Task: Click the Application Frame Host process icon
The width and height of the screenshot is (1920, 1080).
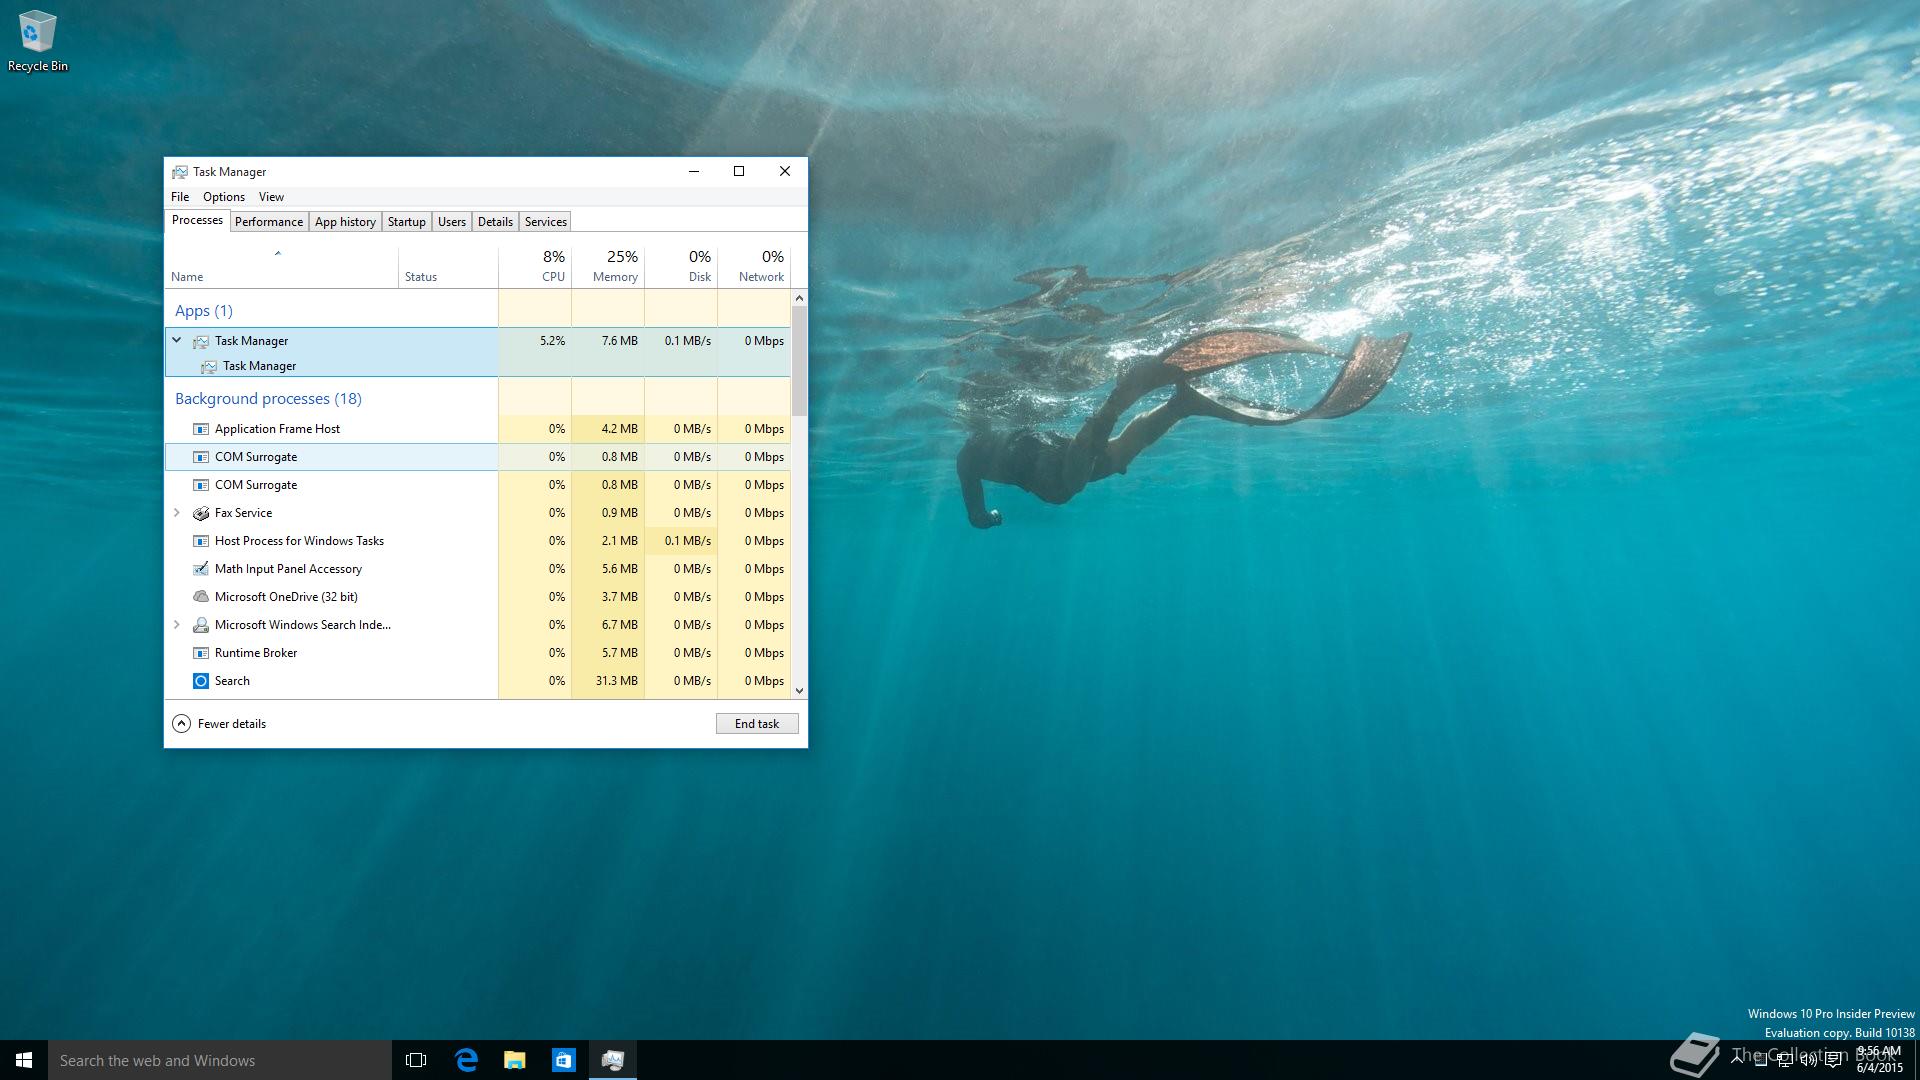Action: 201,429
